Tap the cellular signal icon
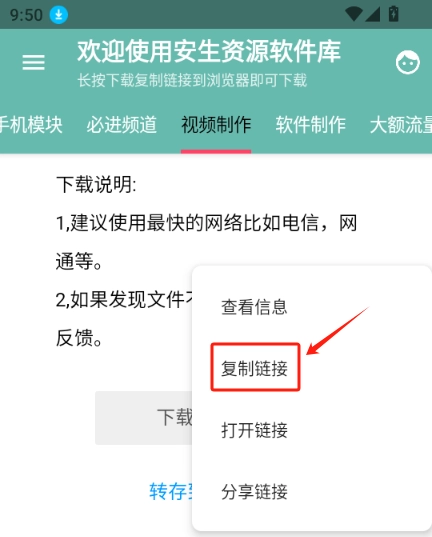 coord(372,14)
